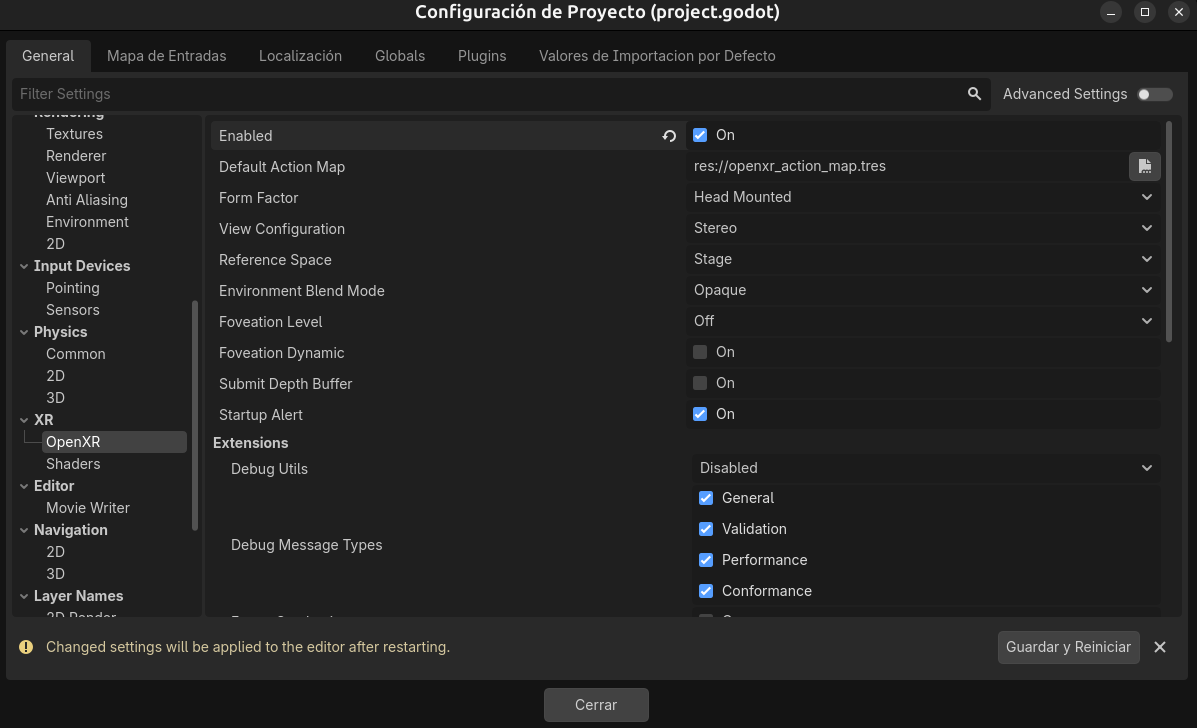Image resolution: width=1197 pixels, height=728 pixels.
Task: Expand Debug Utils dropdown
Action: [924, 468]
